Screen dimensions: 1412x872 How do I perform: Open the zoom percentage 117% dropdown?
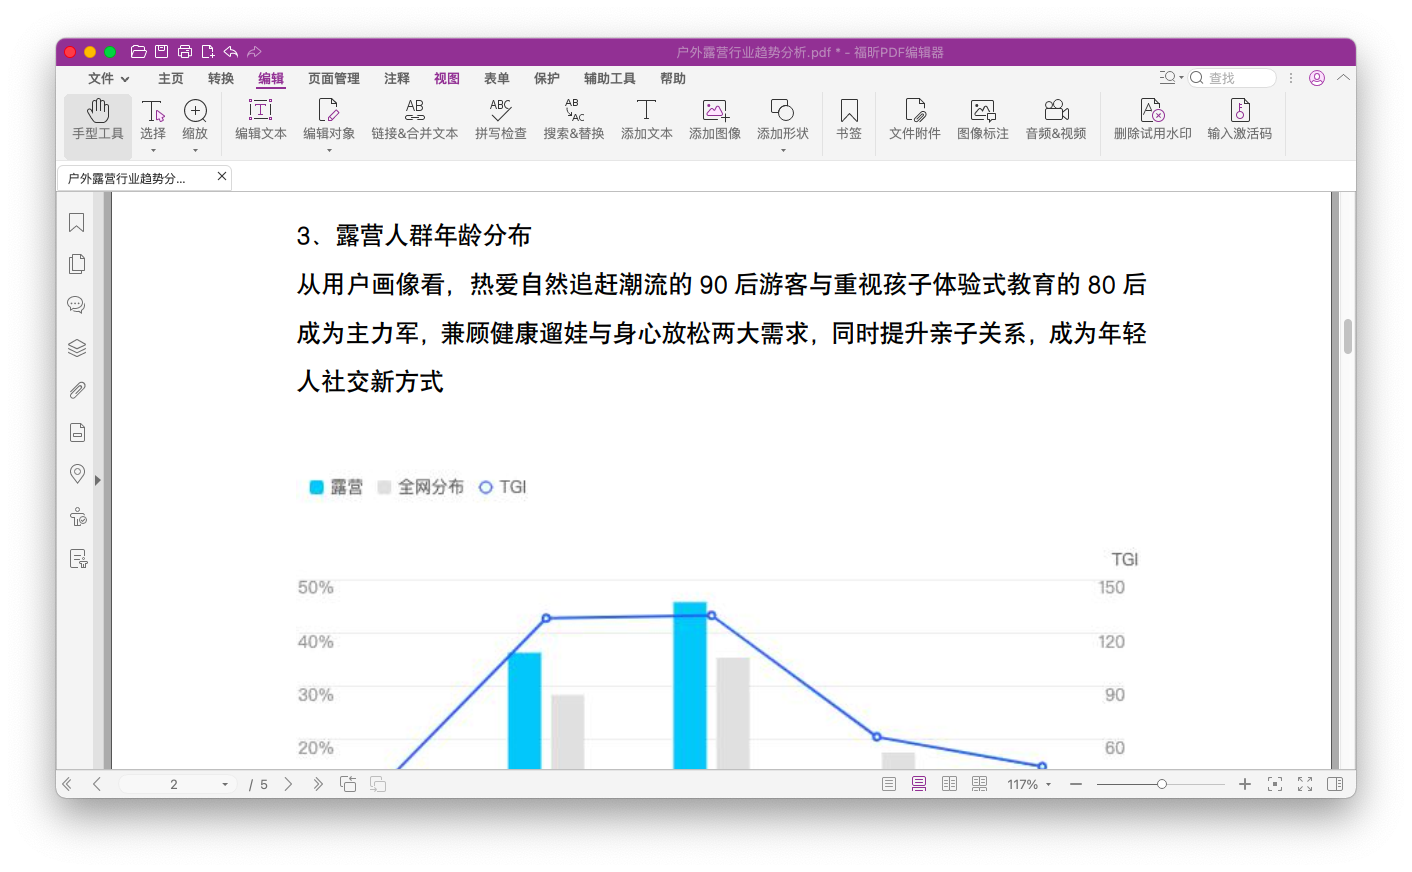click(x=1029, y=785)
